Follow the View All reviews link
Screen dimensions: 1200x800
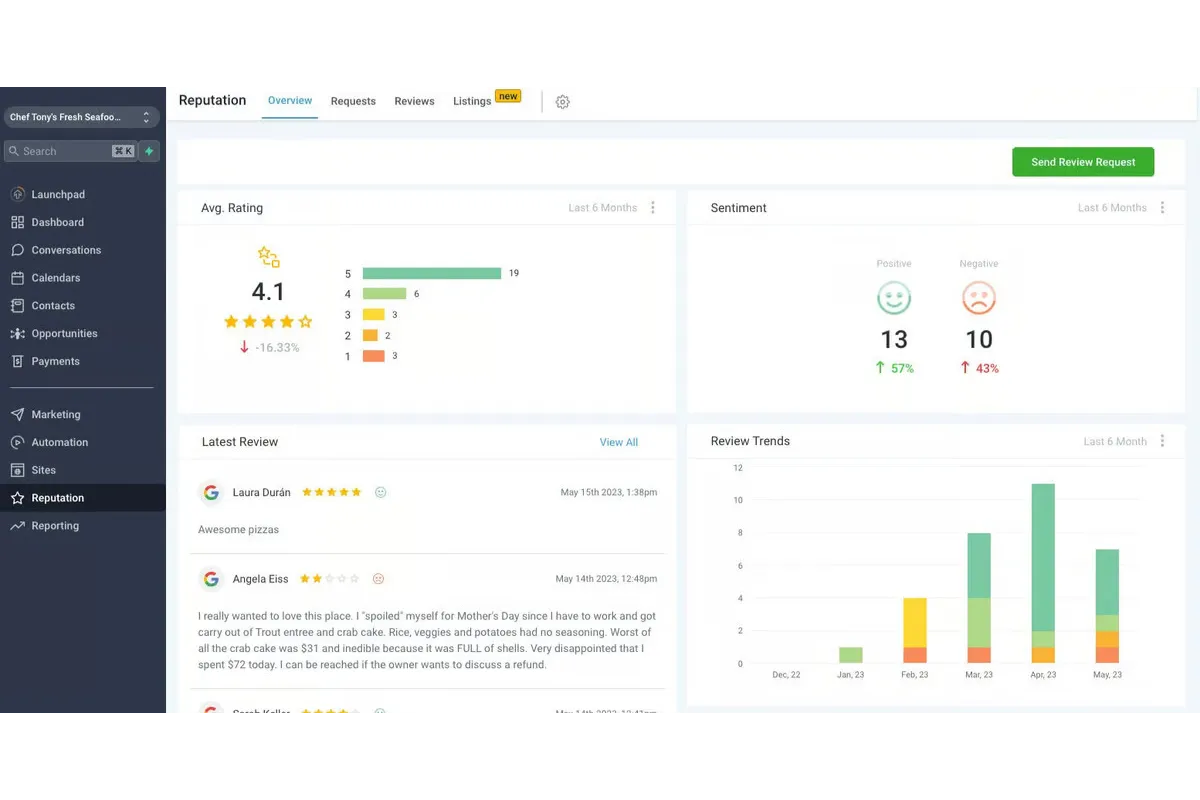point(619,442)
